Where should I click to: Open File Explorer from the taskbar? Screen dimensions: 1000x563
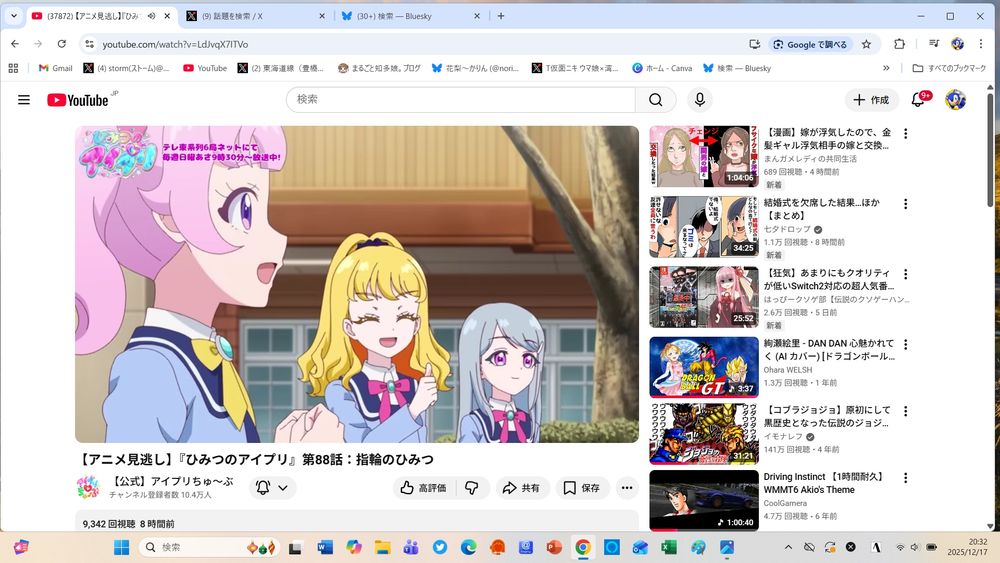(x=382, y=547)
